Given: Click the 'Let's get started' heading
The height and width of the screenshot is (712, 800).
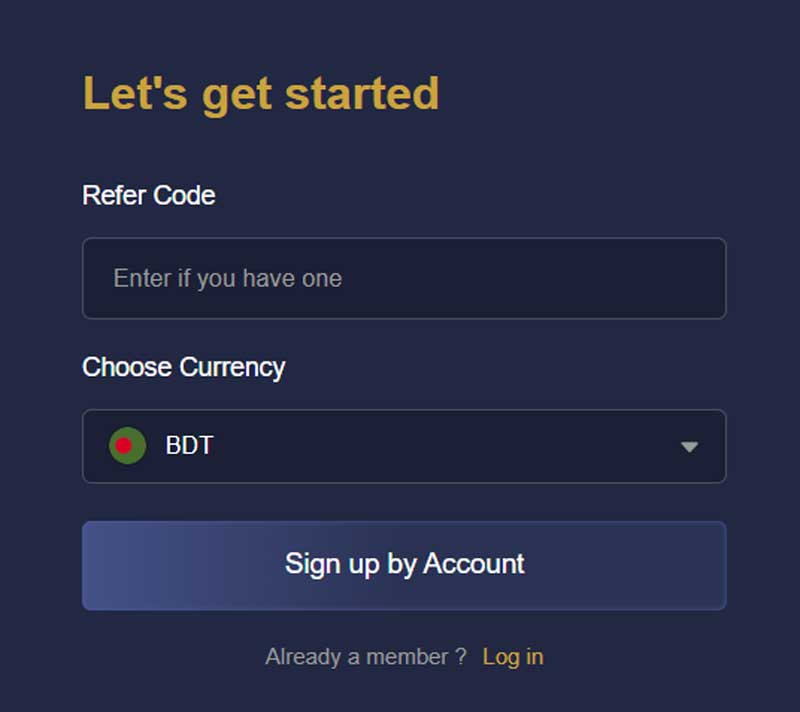Looking at the screenshot, I should (262, 92).
